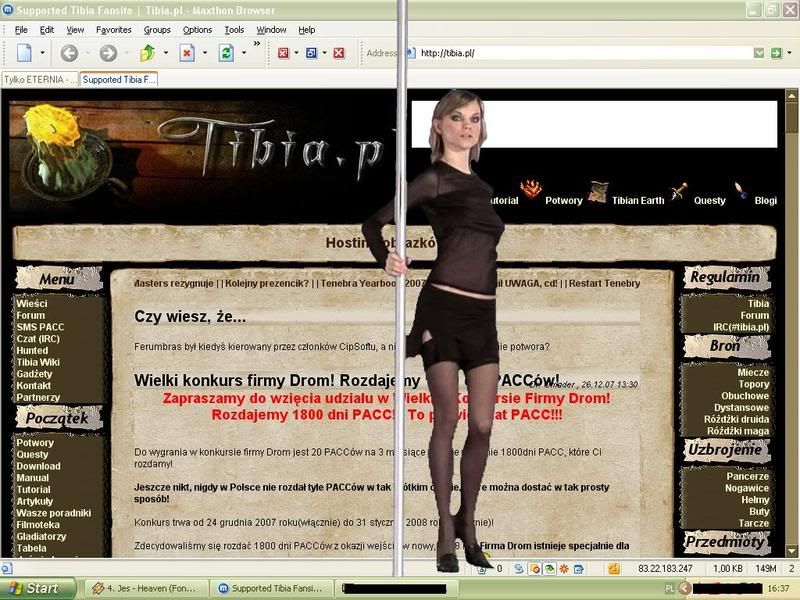800x600 pixels.
Task: Click the Blogi quill icon
Action: pos(741,190)
